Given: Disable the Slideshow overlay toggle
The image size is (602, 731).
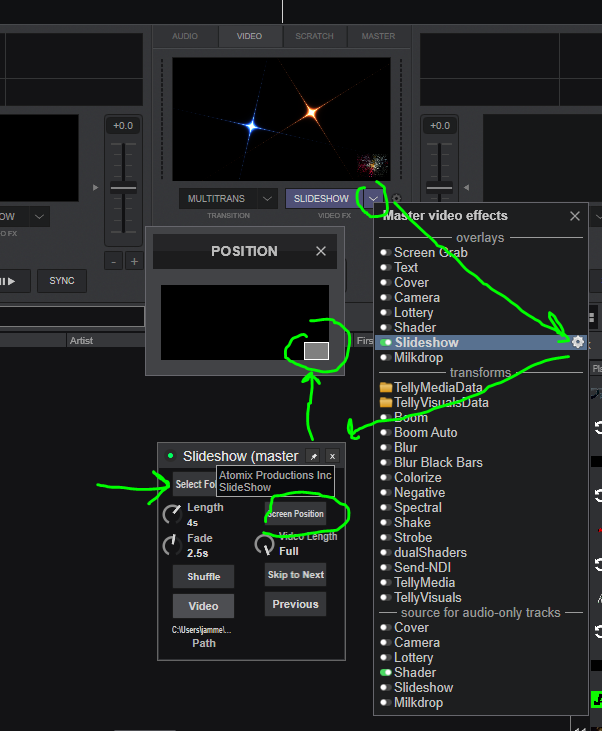Looking at the screenshot, I should click(385, 343).
